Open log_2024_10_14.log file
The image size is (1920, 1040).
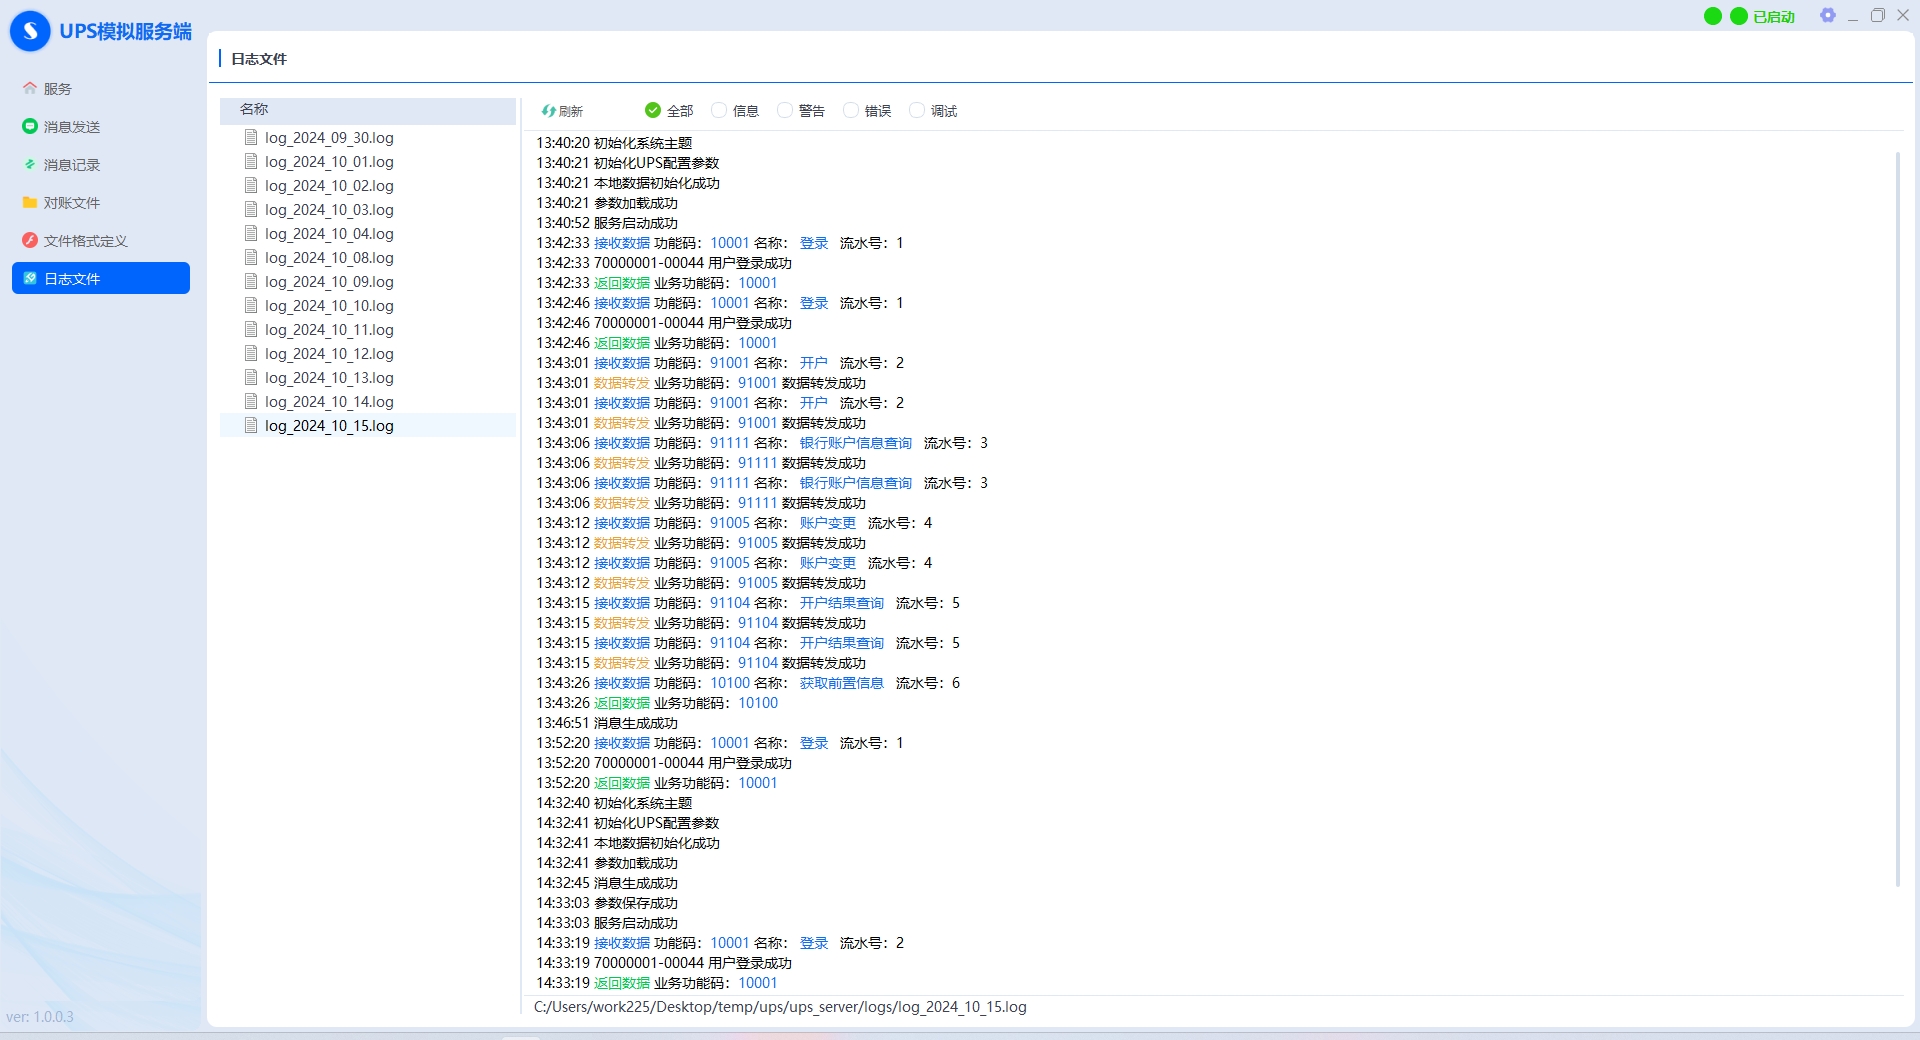pyautogui.click(x=368, y=402)
